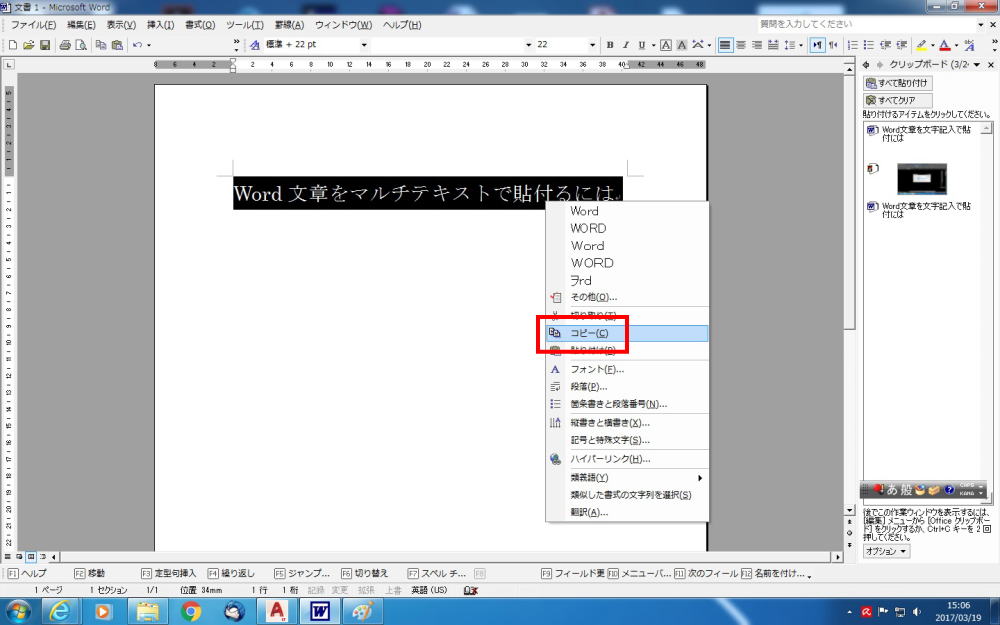
Task: Decrease the paragraph indent
Action: (885, 45)
